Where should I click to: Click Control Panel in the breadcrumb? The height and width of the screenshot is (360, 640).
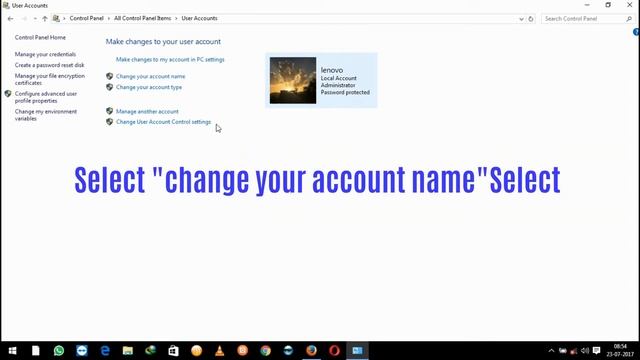[x=87, y=18]
